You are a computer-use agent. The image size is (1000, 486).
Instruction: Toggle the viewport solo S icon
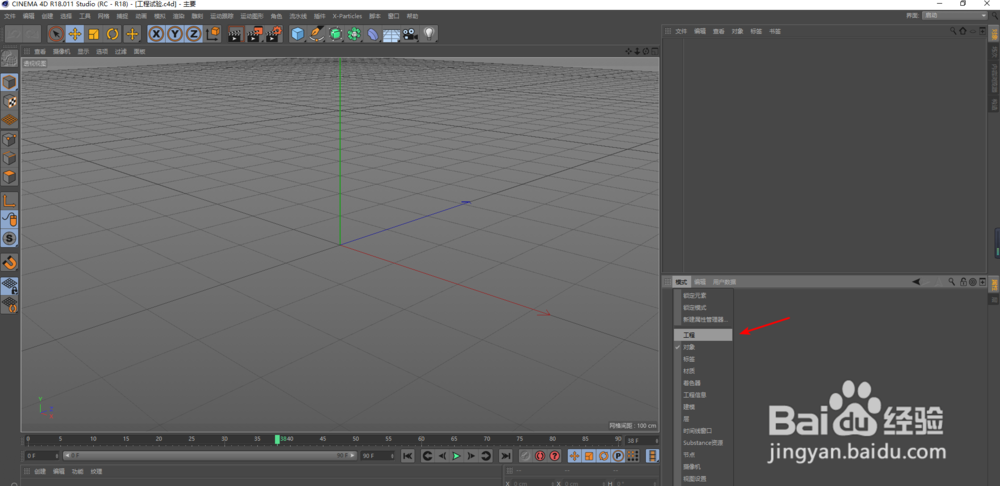10,239
